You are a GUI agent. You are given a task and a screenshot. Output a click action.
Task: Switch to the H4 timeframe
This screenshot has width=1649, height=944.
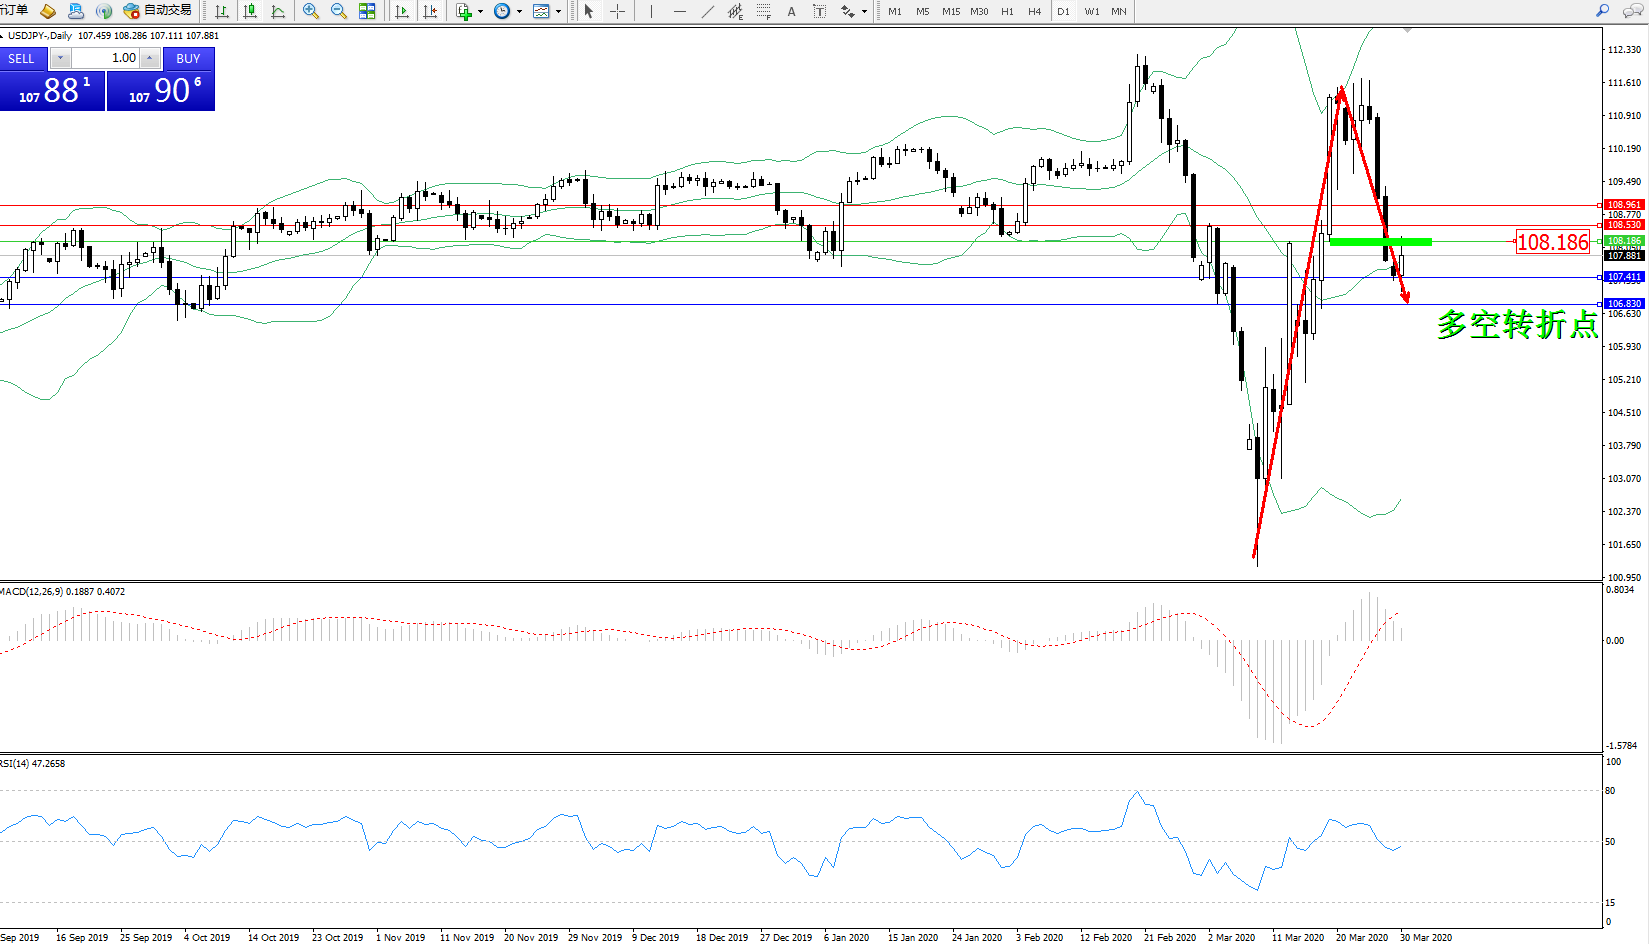1034,11
